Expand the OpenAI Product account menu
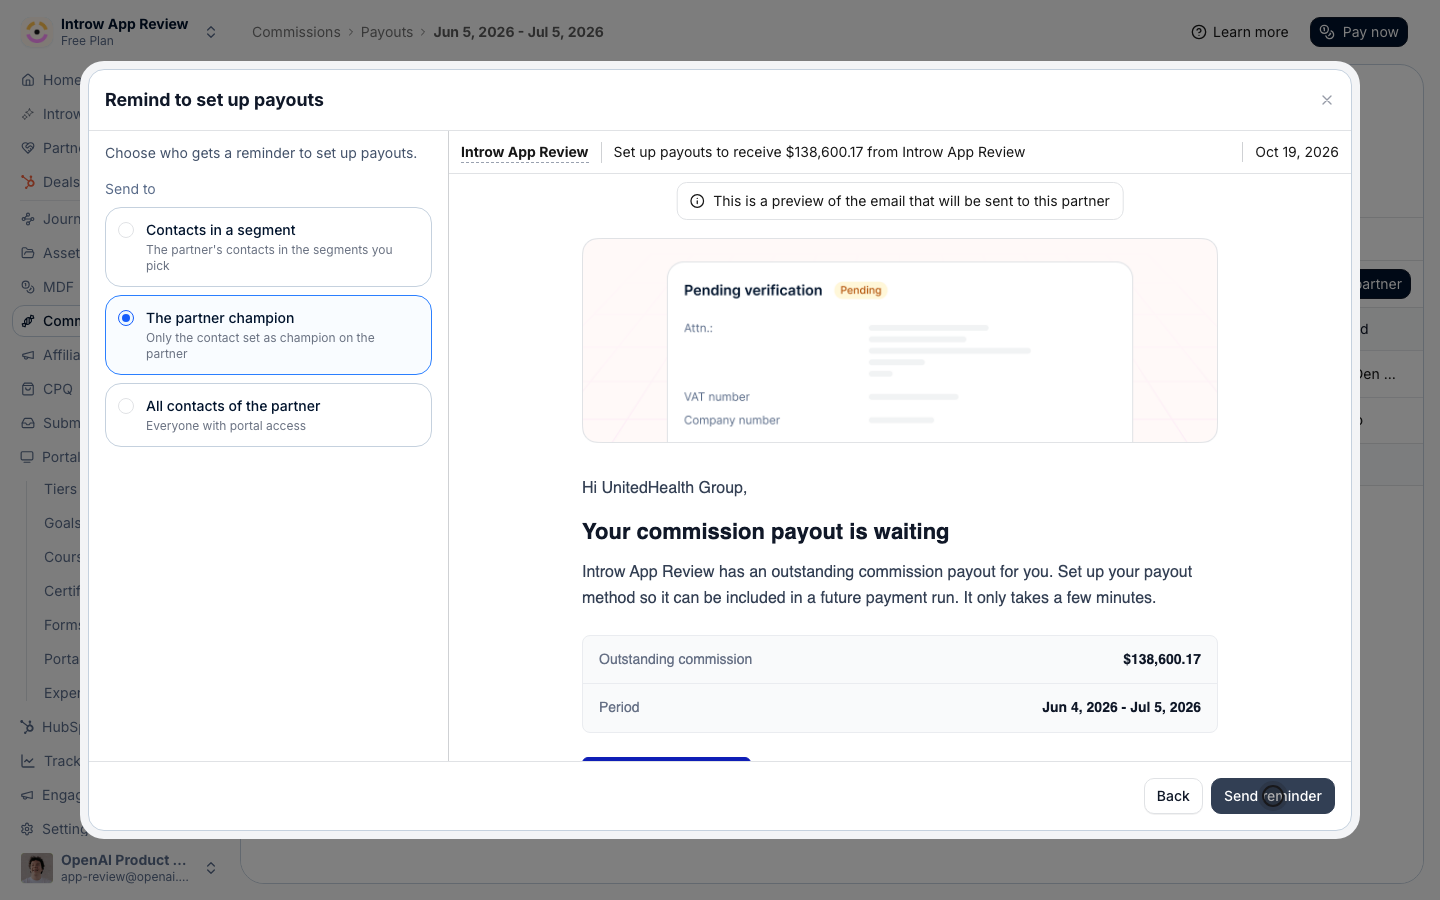This screenshot has height=900, width=1440. click(x=211, y=868)
